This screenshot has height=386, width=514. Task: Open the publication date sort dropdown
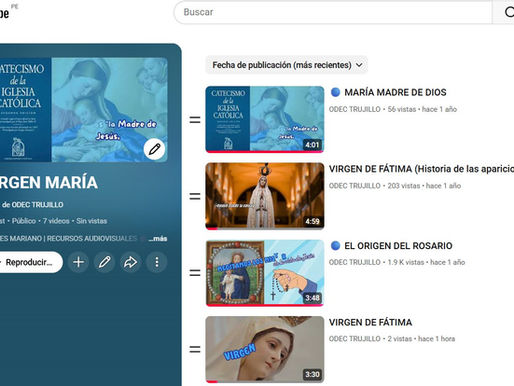coord(287,65)
